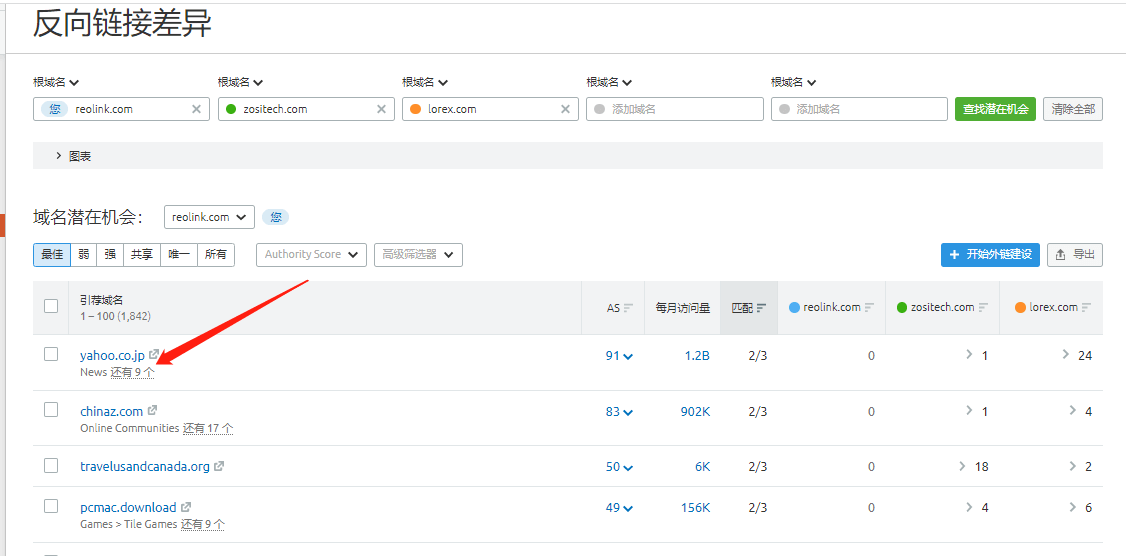The height and width of the screenshot is (556, 1126).
Task: Click the 导出 export button
Action: [1075, 255]
